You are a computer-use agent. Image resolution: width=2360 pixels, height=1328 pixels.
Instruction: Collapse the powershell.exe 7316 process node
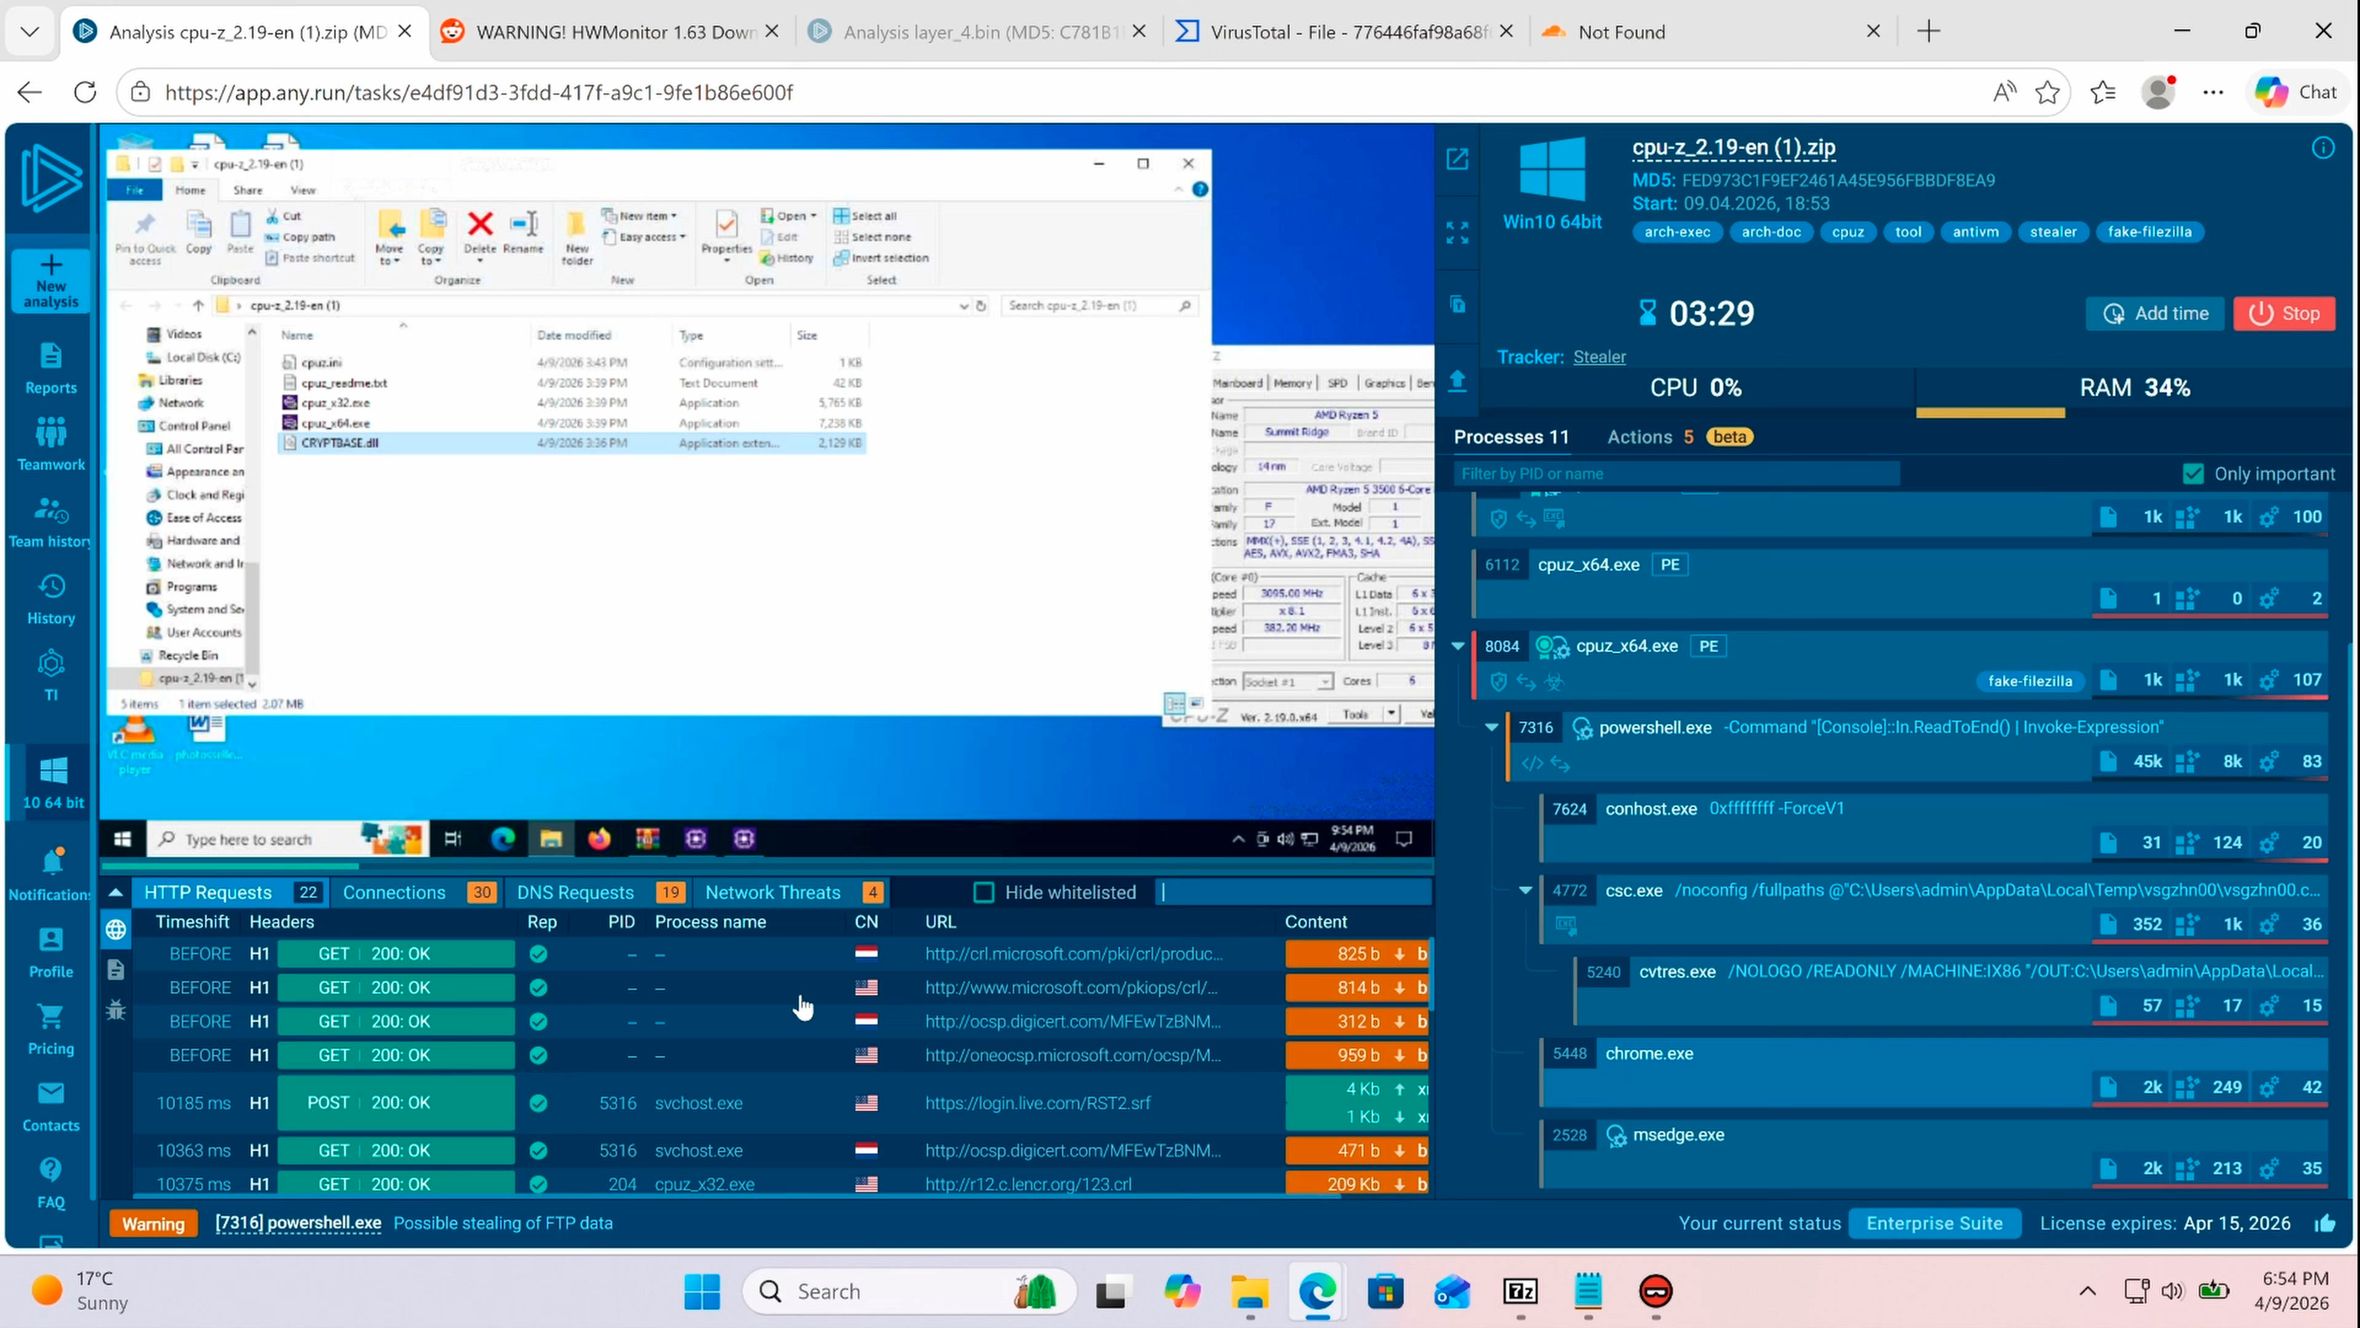1491,727
